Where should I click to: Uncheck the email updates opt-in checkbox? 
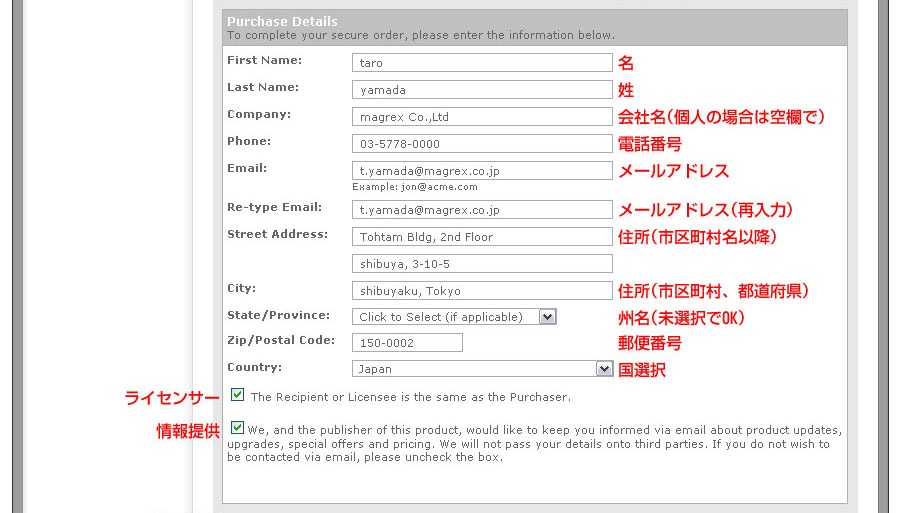point(237,428)
